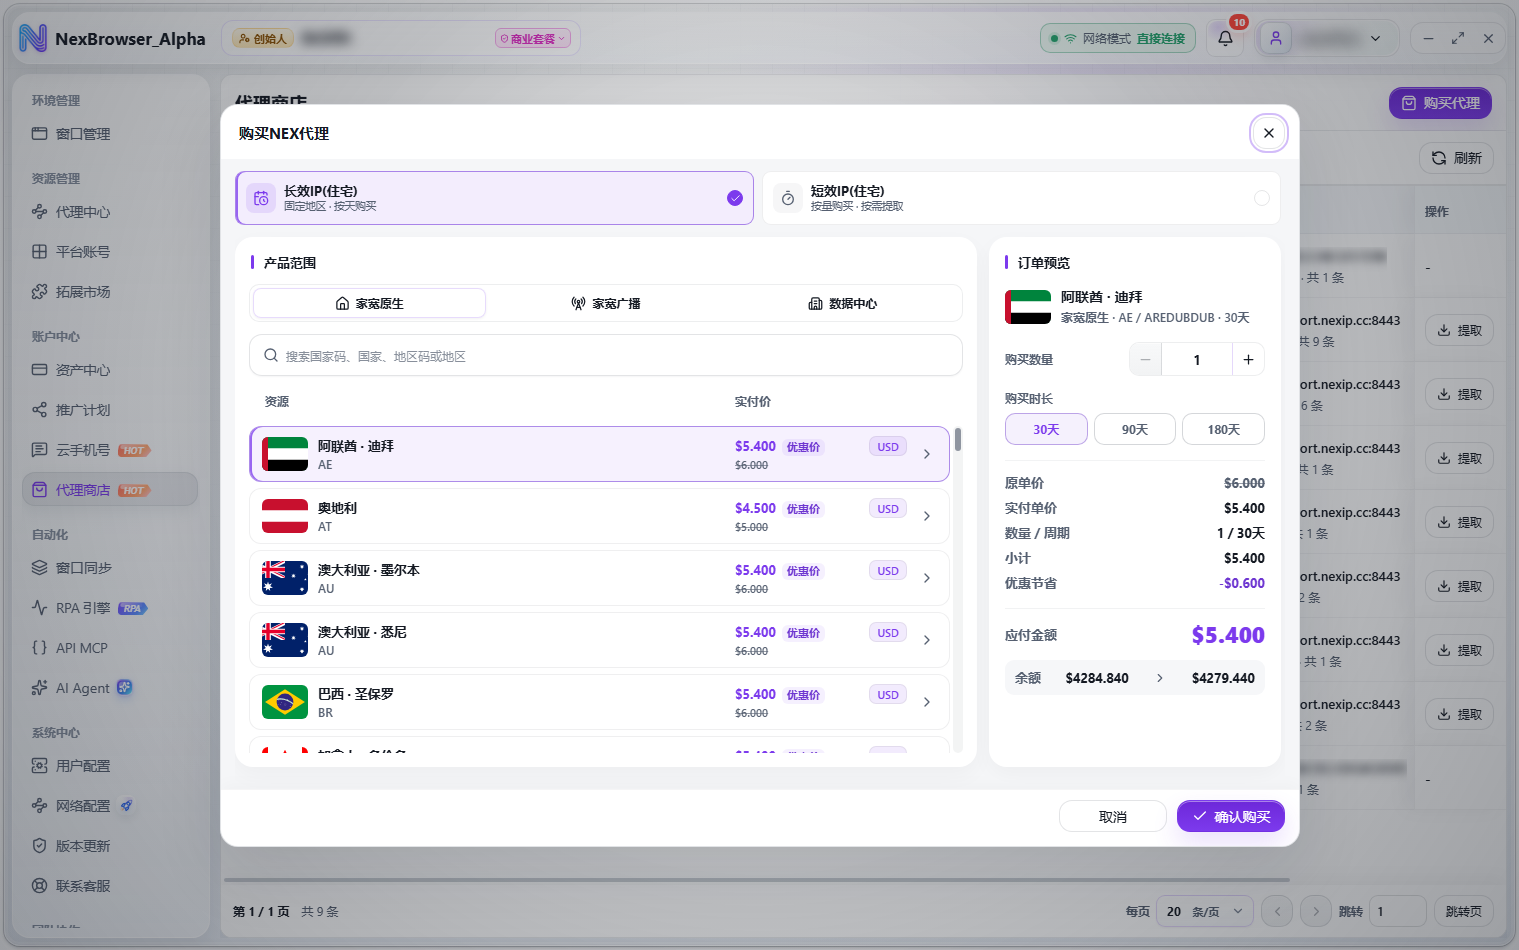Click the 资产中心 sidebar icon
Image resolution: width=1519 pixels, height=950 pixels.
40,370
